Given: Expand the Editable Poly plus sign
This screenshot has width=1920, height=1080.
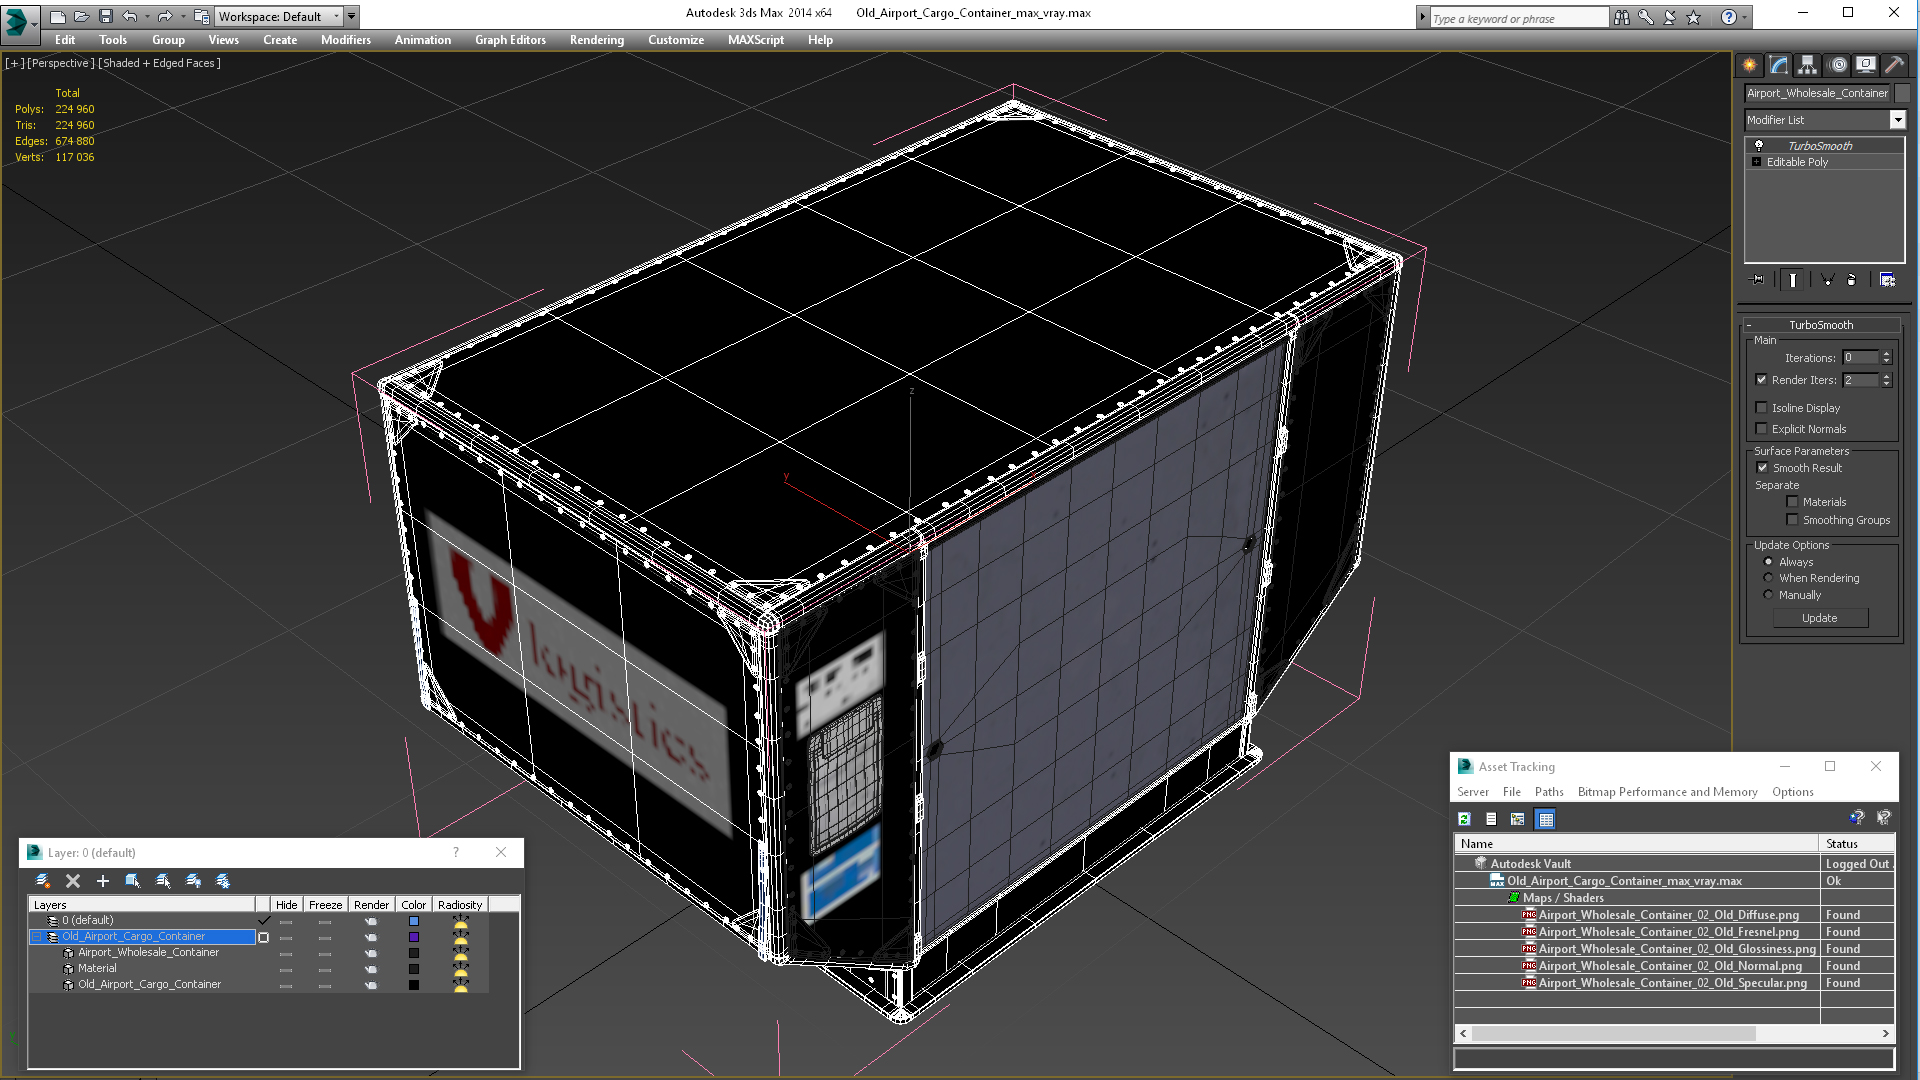Looking at the screenshot, I should click(x=1756, y=162).
